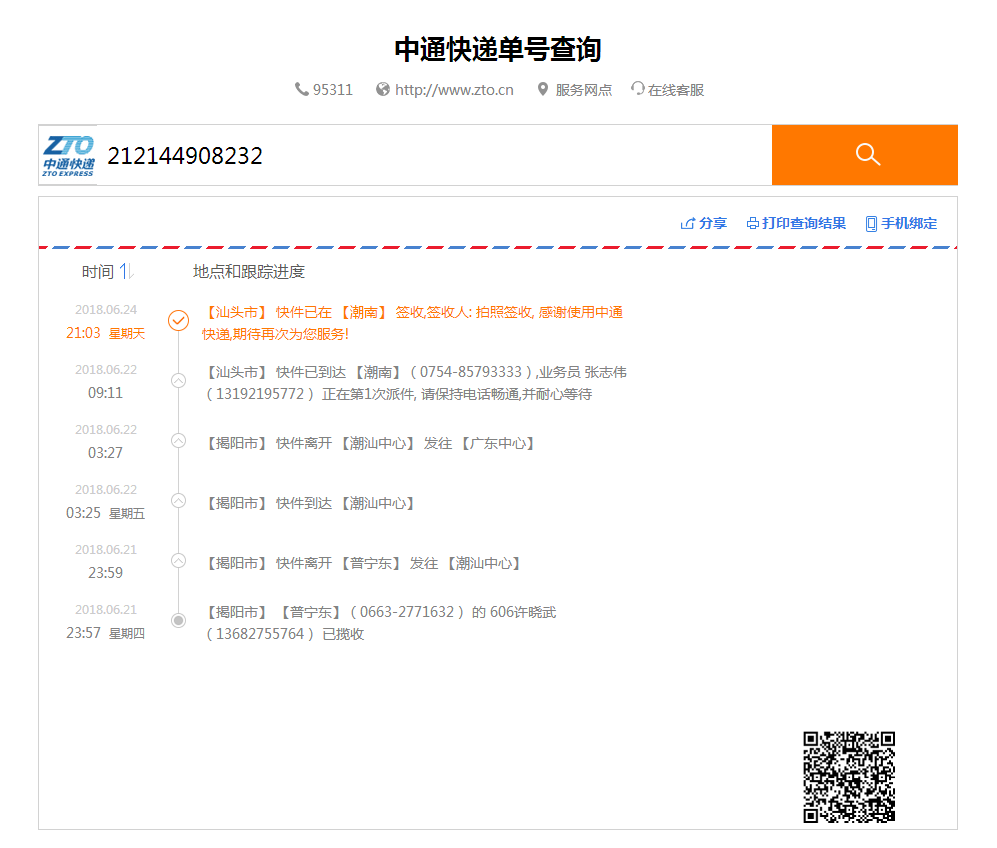This screenshot has height=848, width=997.
Task: Click the timeline marker for 03:27 entry
Action: pyautogui.click(x=179, y=441)
